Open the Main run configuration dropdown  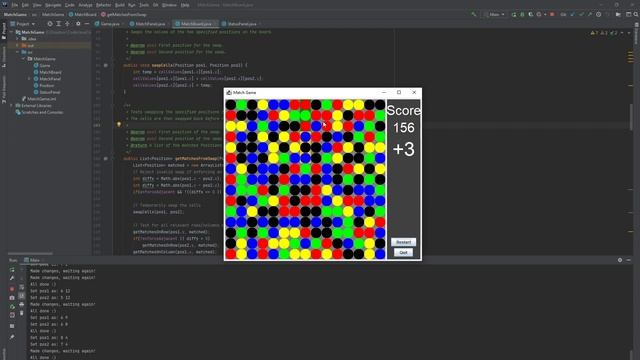pos(494,14)
